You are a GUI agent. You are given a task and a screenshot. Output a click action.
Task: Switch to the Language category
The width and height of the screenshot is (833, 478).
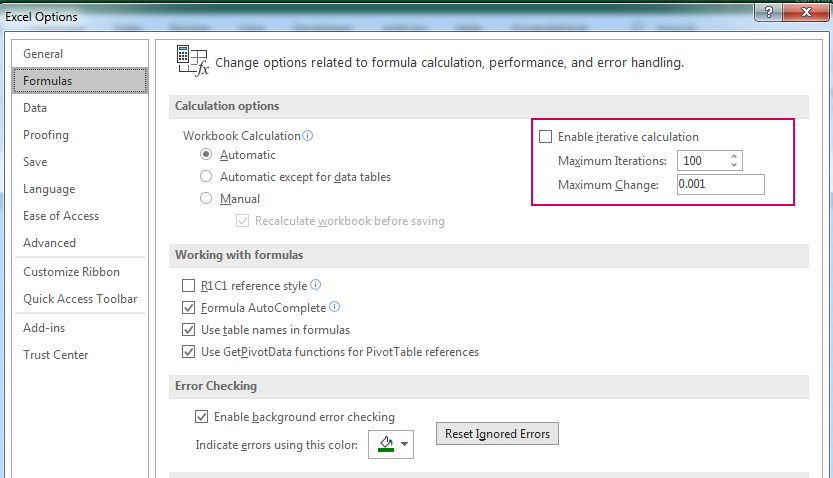pyautogui.click(x=80, y=189)
